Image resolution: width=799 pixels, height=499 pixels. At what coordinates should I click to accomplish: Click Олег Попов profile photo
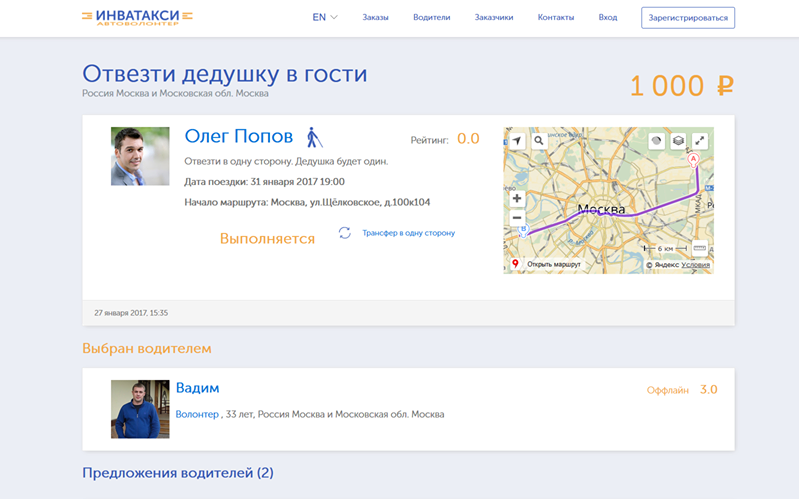(x=140, y=156)
